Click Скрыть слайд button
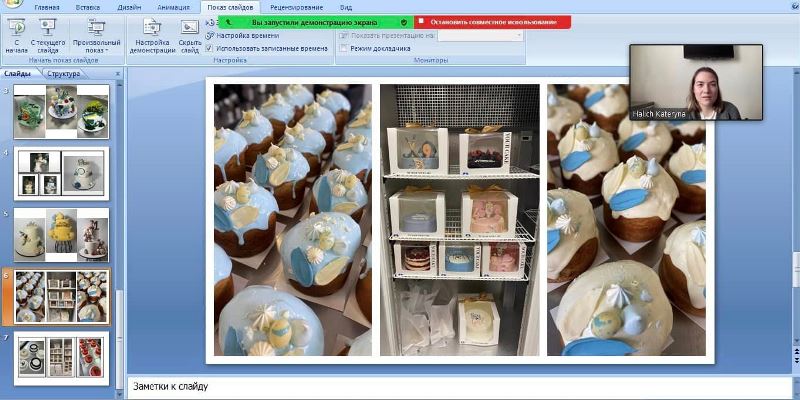 click(190, 36)
